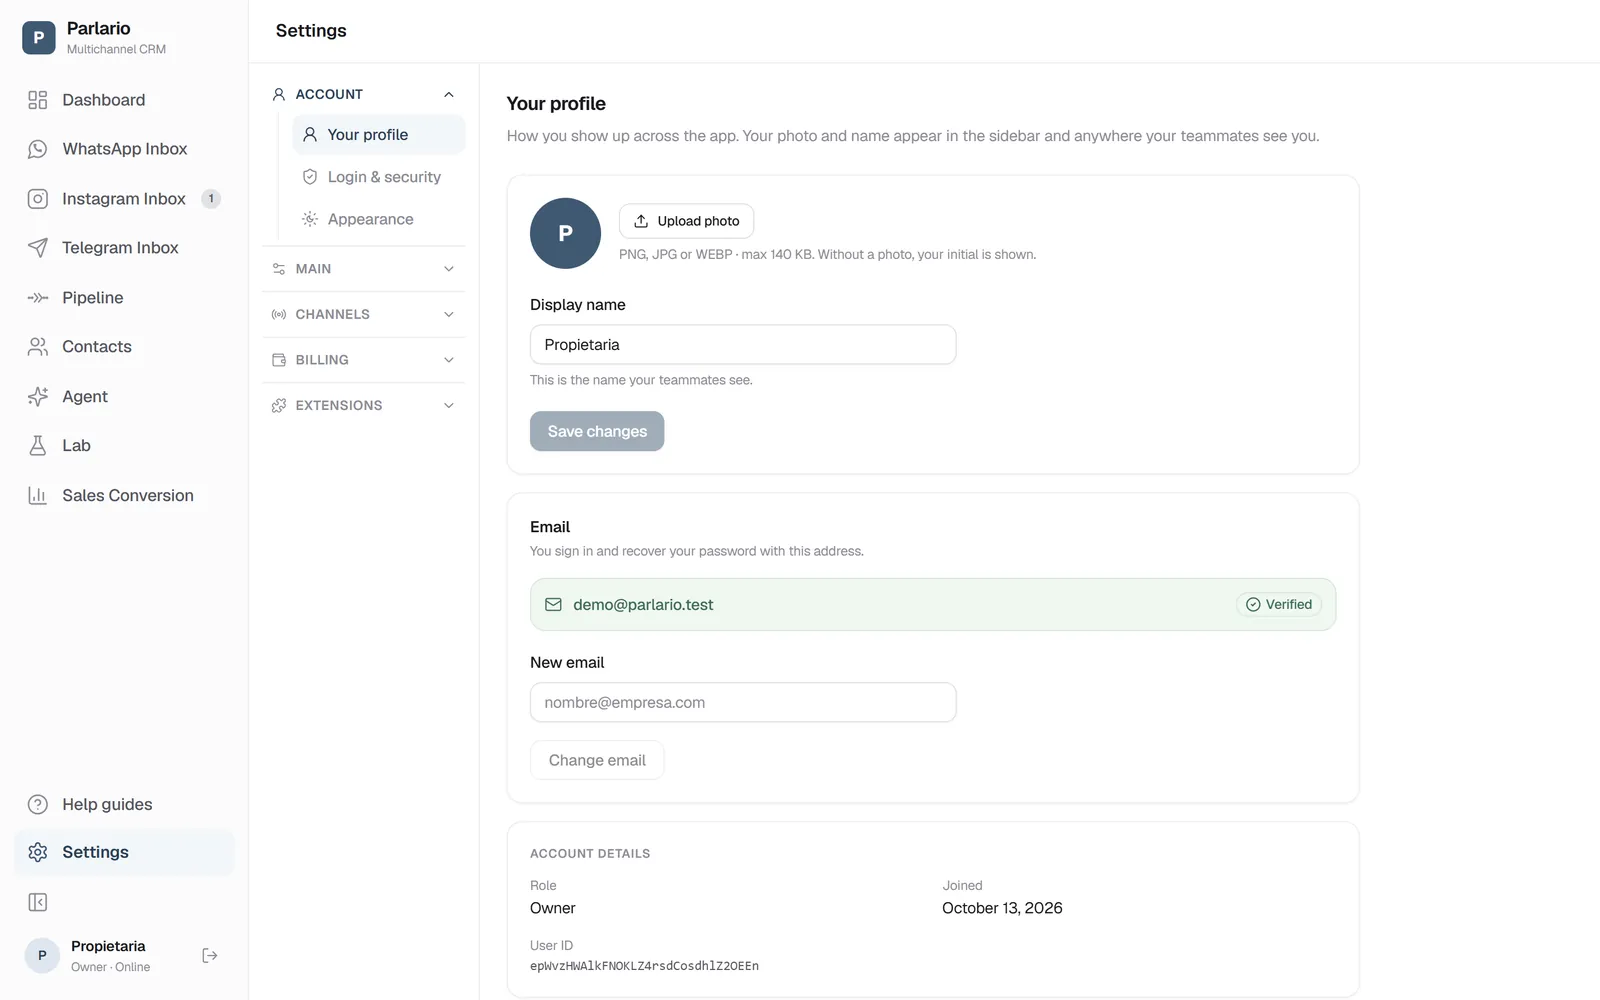
Task: Expand the Billing section chevron
Action: pos(449,360)
